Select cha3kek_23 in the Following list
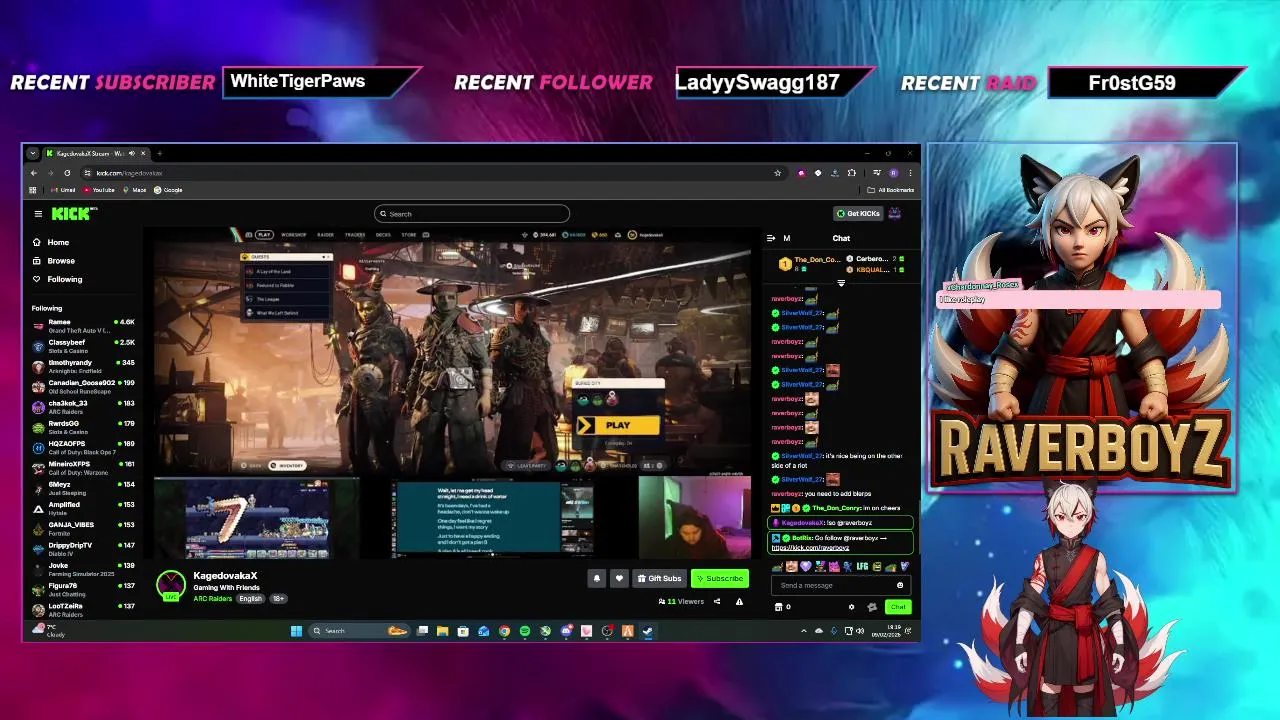This screenshot has height=720, width=1280. point(84,407)
